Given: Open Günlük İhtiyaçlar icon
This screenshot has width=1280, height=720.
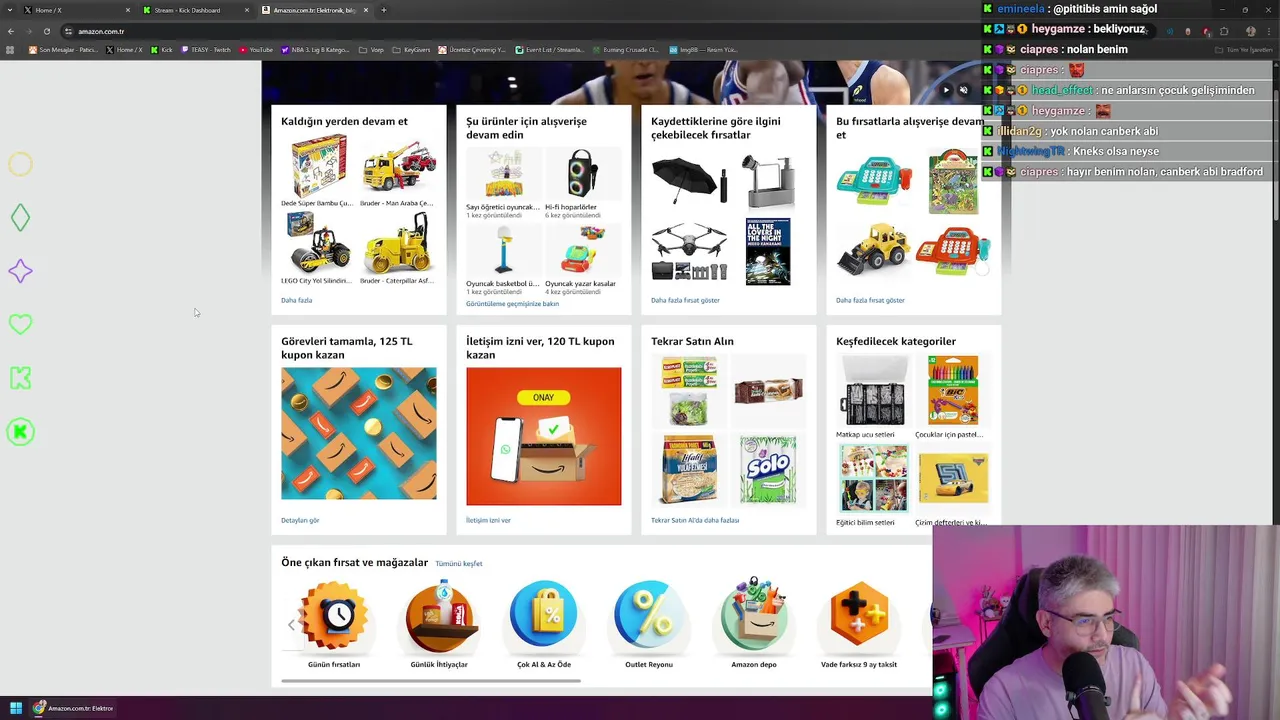Looking at the screenshot, I should [439, 616].
